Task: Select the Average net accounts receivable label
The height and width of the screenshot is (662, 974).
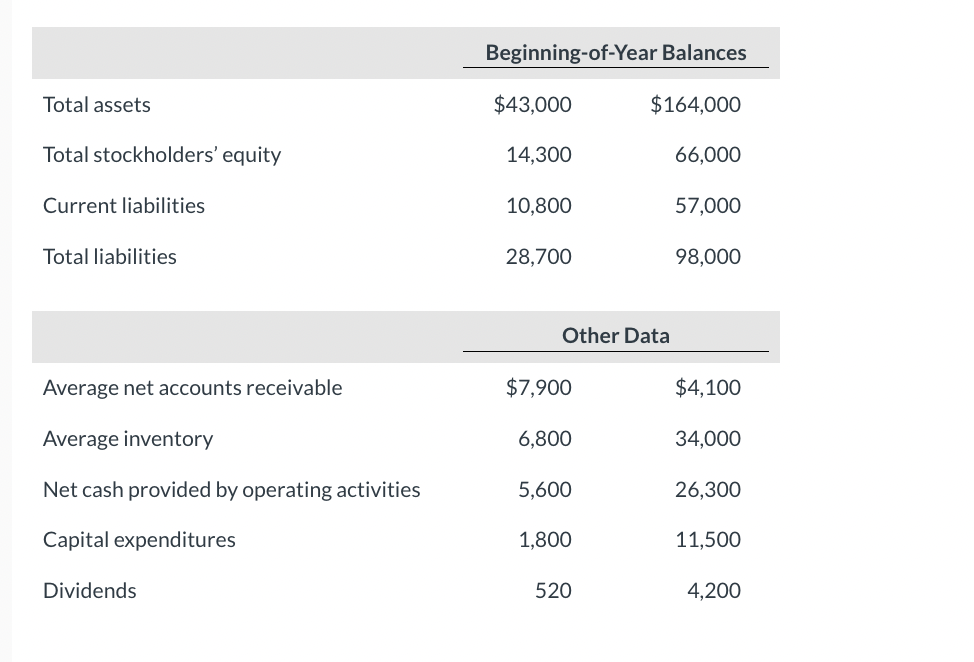Action: 193,388
